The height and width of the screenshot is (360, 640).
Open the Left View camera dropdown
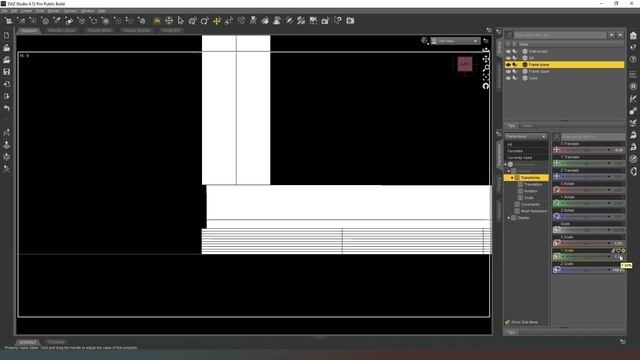tap(455, 41)
